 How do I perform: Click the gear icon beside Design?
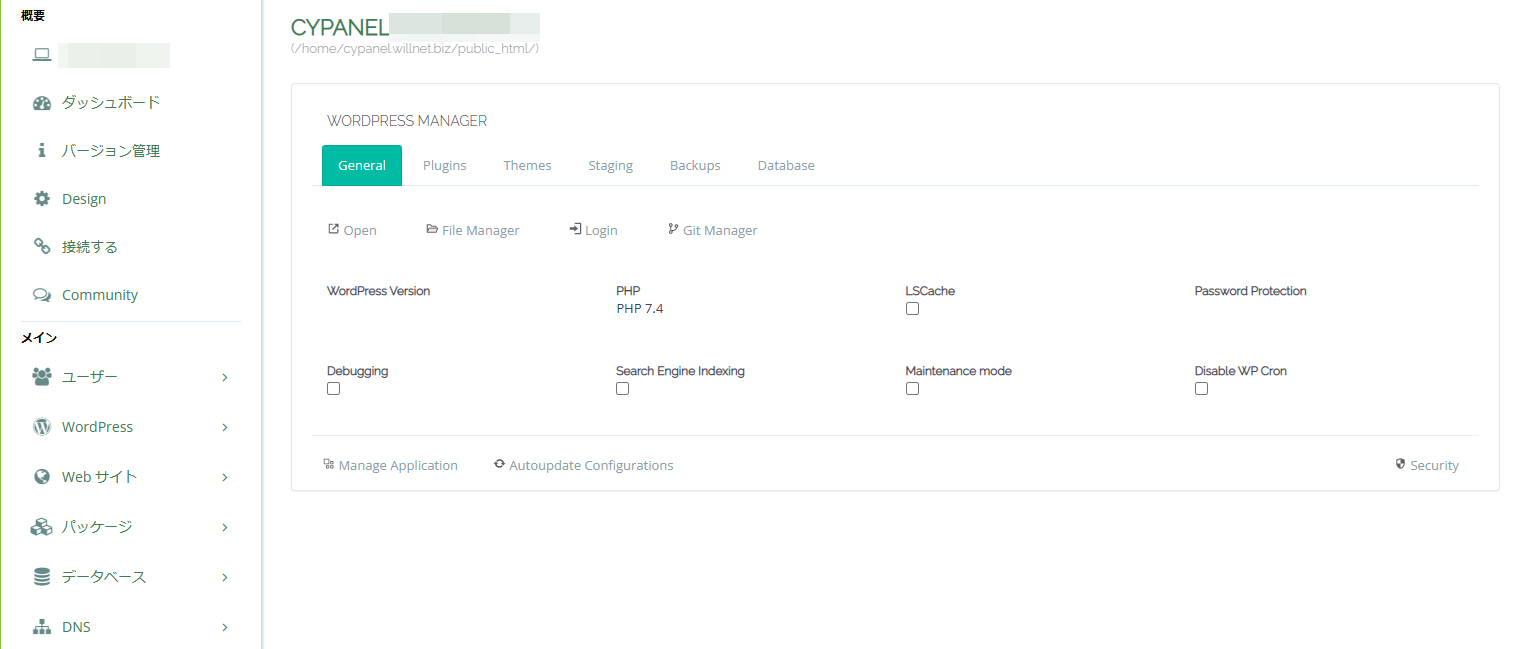pos(41,199)
